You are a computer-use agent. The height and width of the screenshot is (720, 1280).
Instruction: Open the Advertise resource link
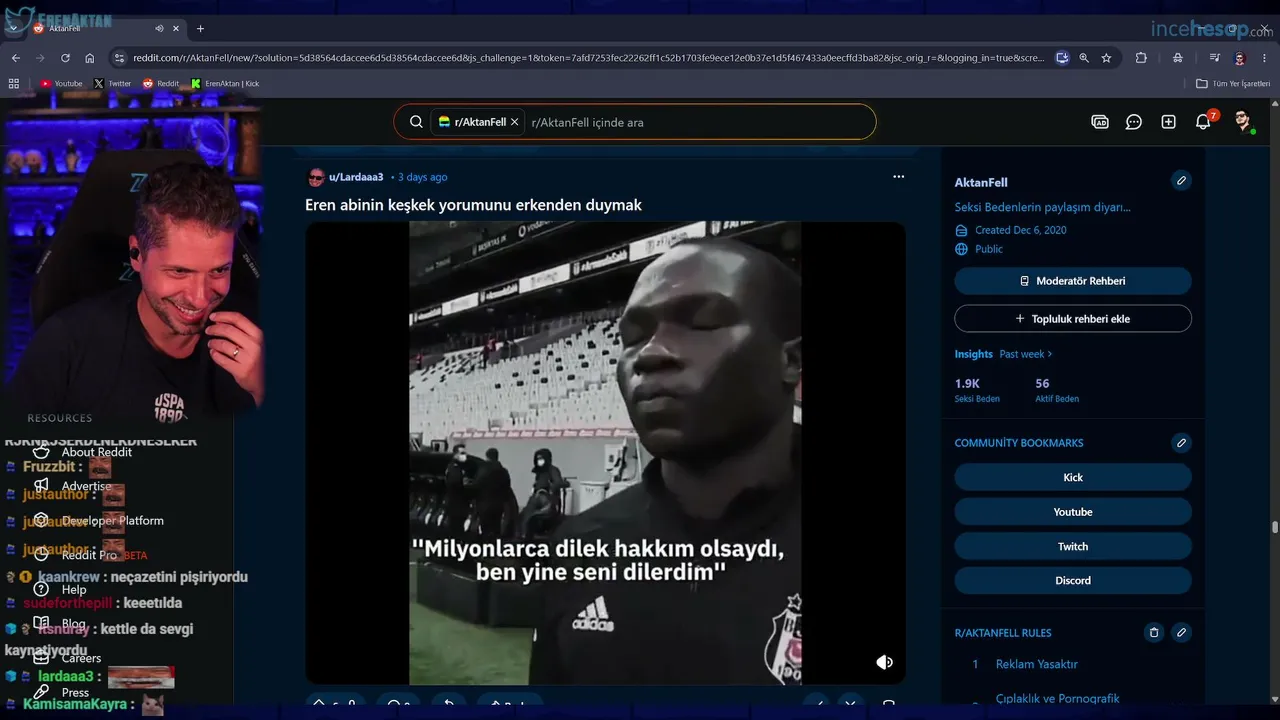coord(86,486)
